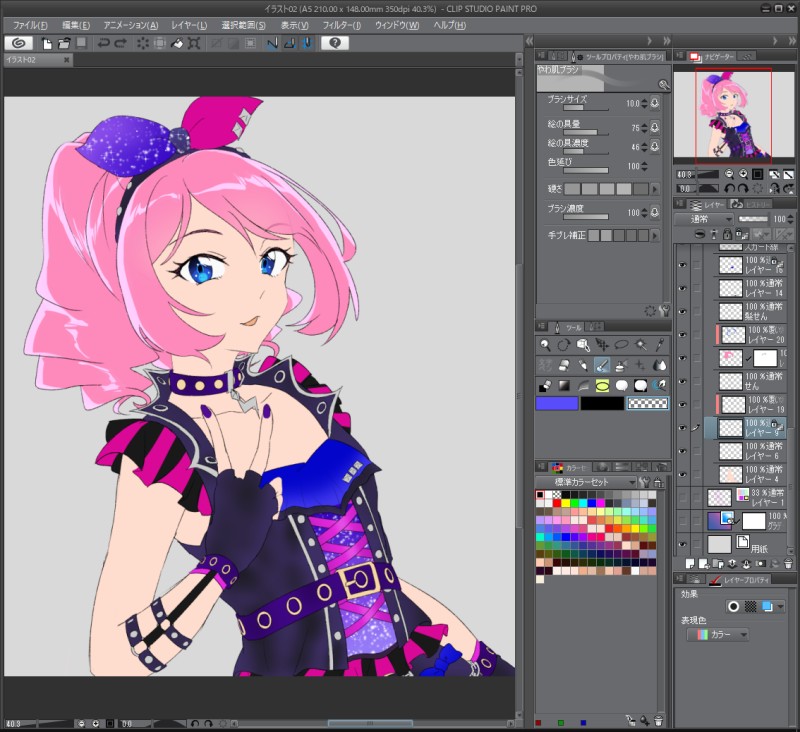Image resolution: width=800 pixels, height=732 pixels.
Task: Select the Airbrush tool
Action: 621,365
